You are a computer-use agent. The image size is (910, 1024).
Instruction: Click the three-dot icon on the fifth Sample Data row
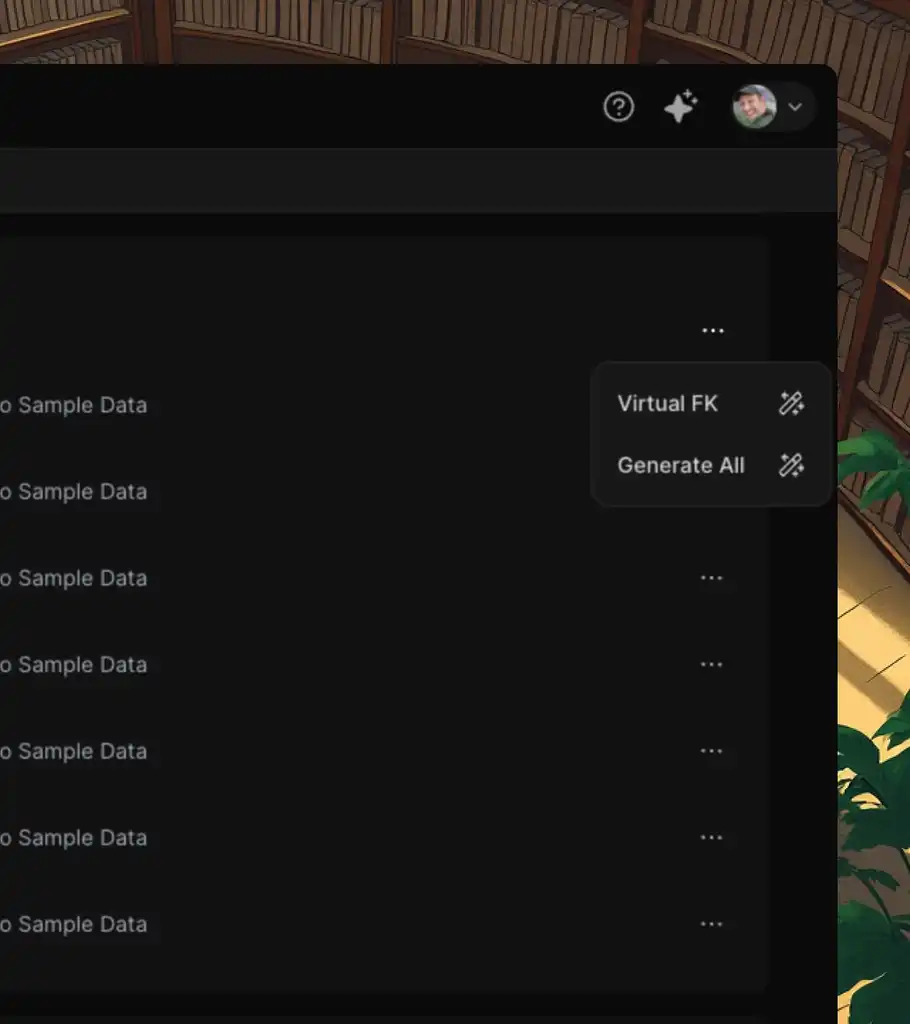711,751
